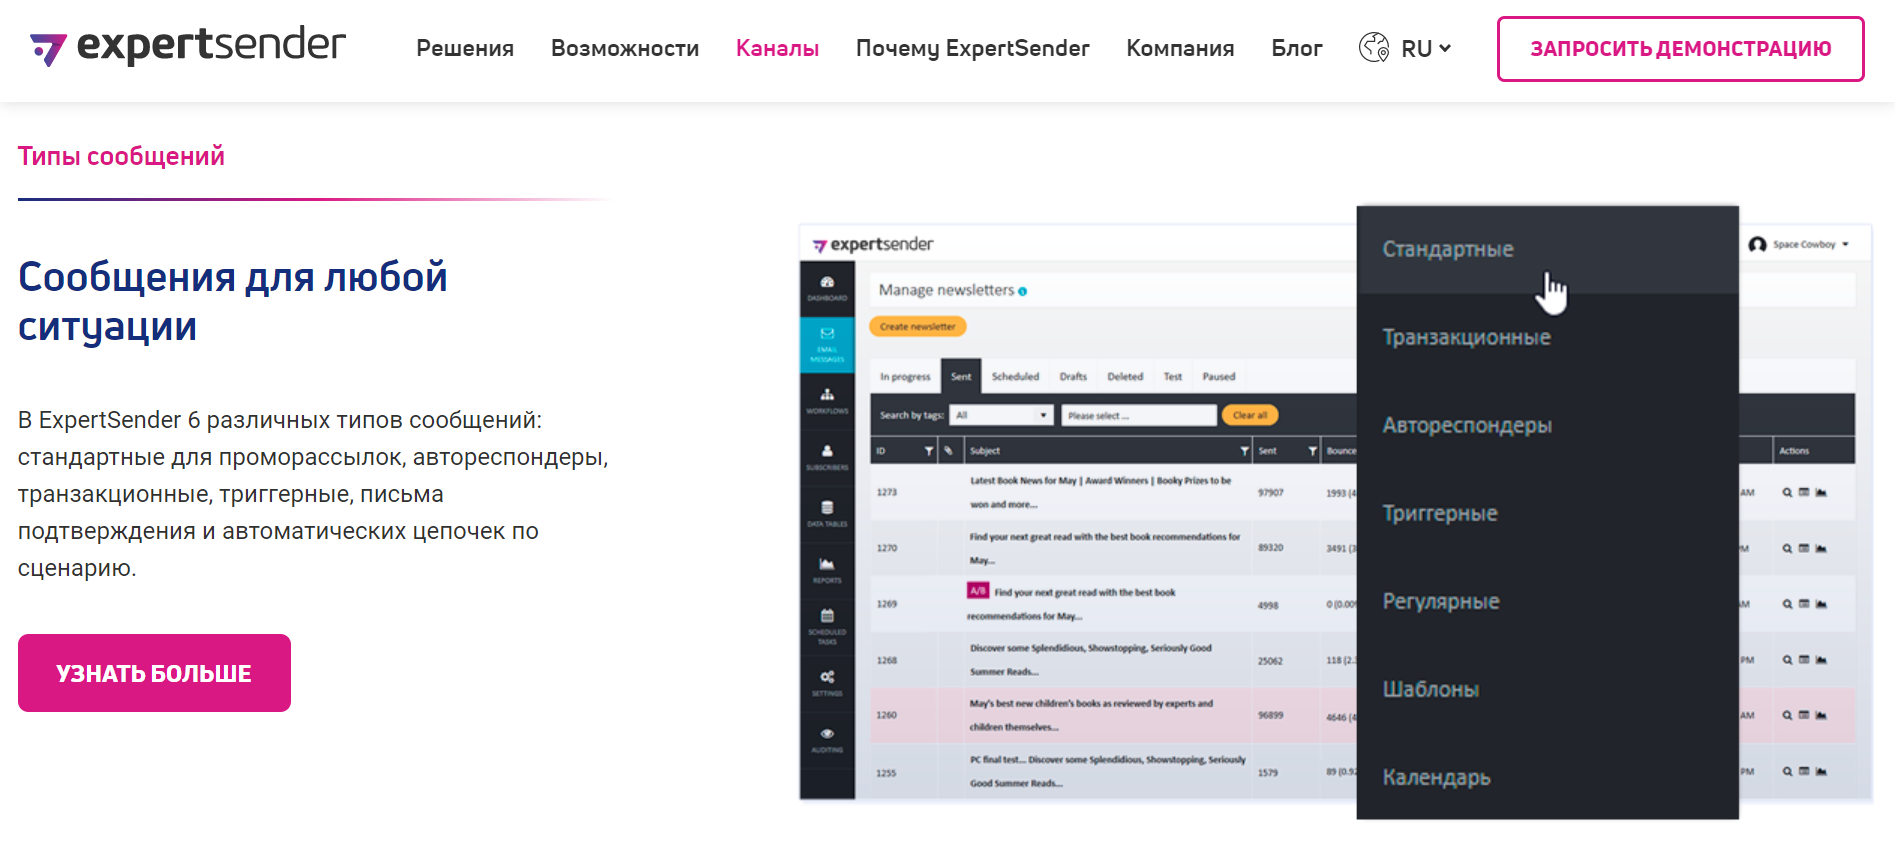
Task: Click the globe language icon
Action: click(x=1374, y=47)
